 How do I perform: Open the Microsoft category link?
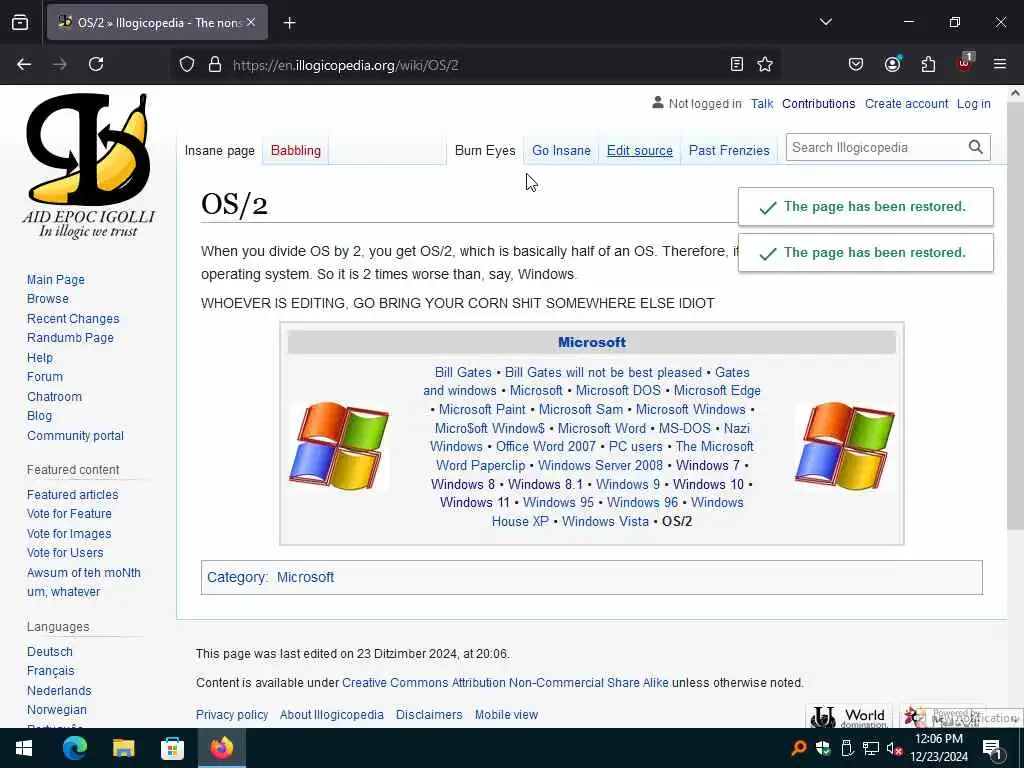305,577
